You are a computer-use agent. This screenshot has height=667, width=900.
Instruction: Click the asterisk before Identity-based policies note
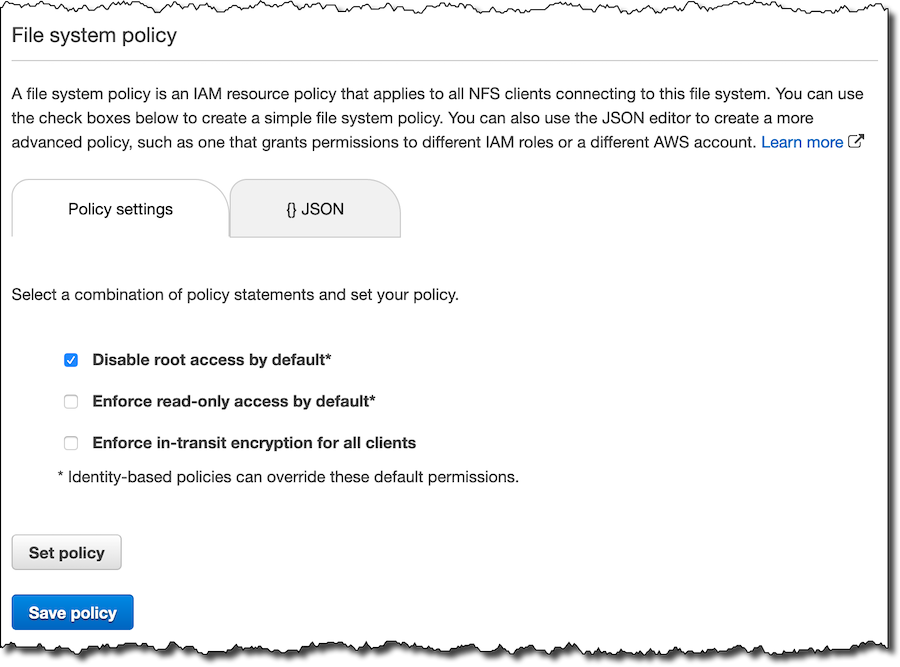tap(60, 475)
